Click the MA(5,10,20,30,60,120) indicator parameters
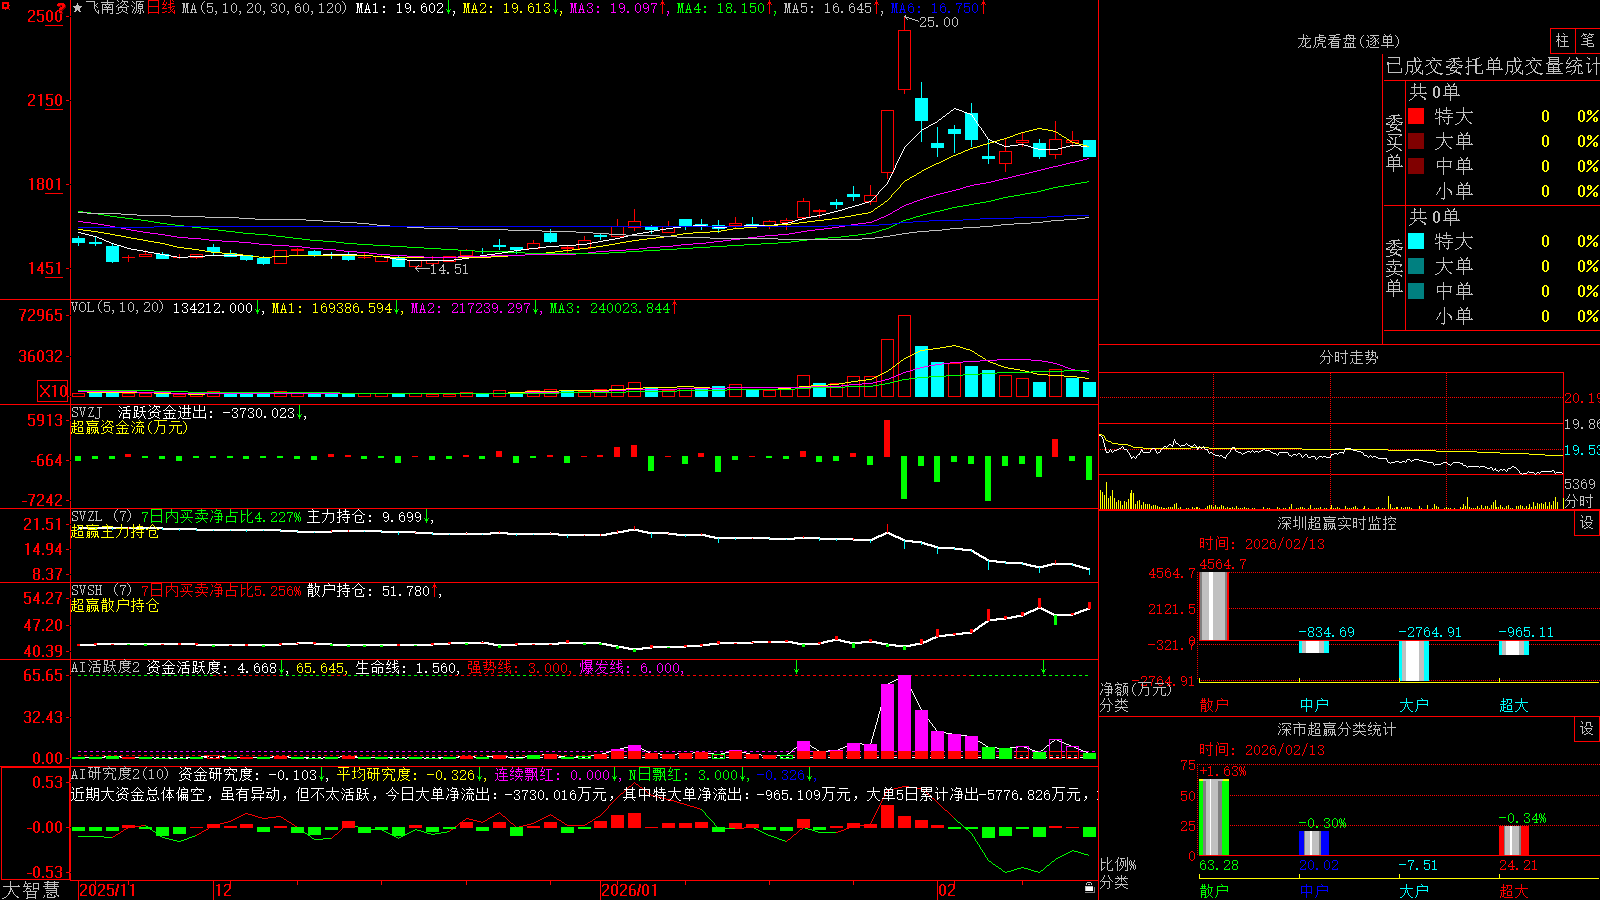The height and width of the screenshot is (900, 1600). tap(264, 8)
